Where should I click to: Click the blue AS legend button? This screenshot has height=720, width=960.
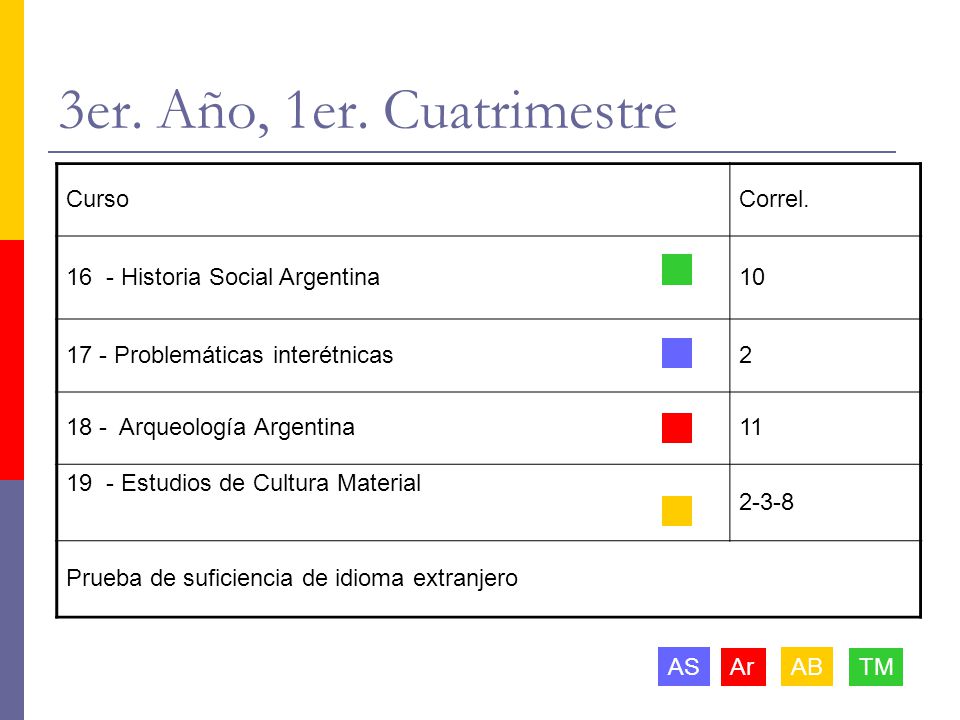[683, 666]
